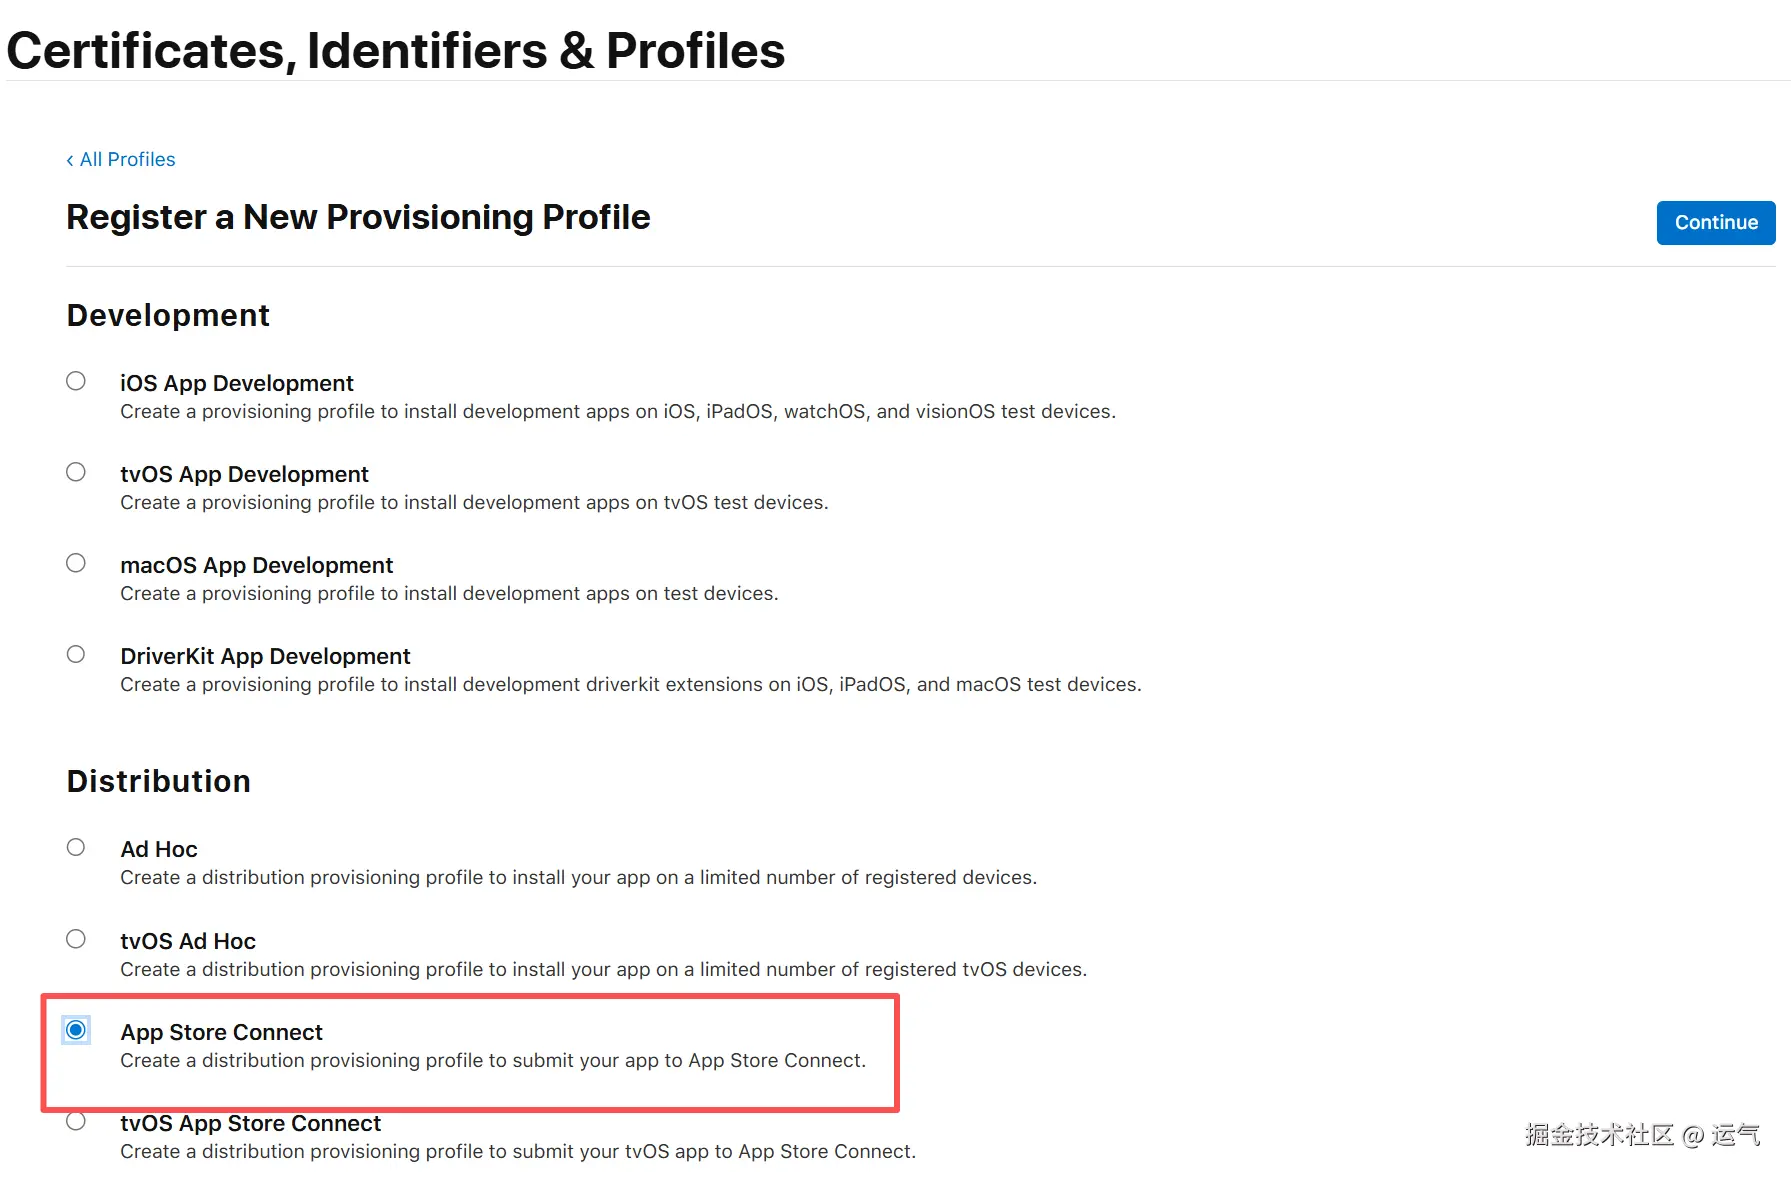Select the DriverKit App Development radio button
This screenshot has width=1791, height=1179.
click(76, 654)
